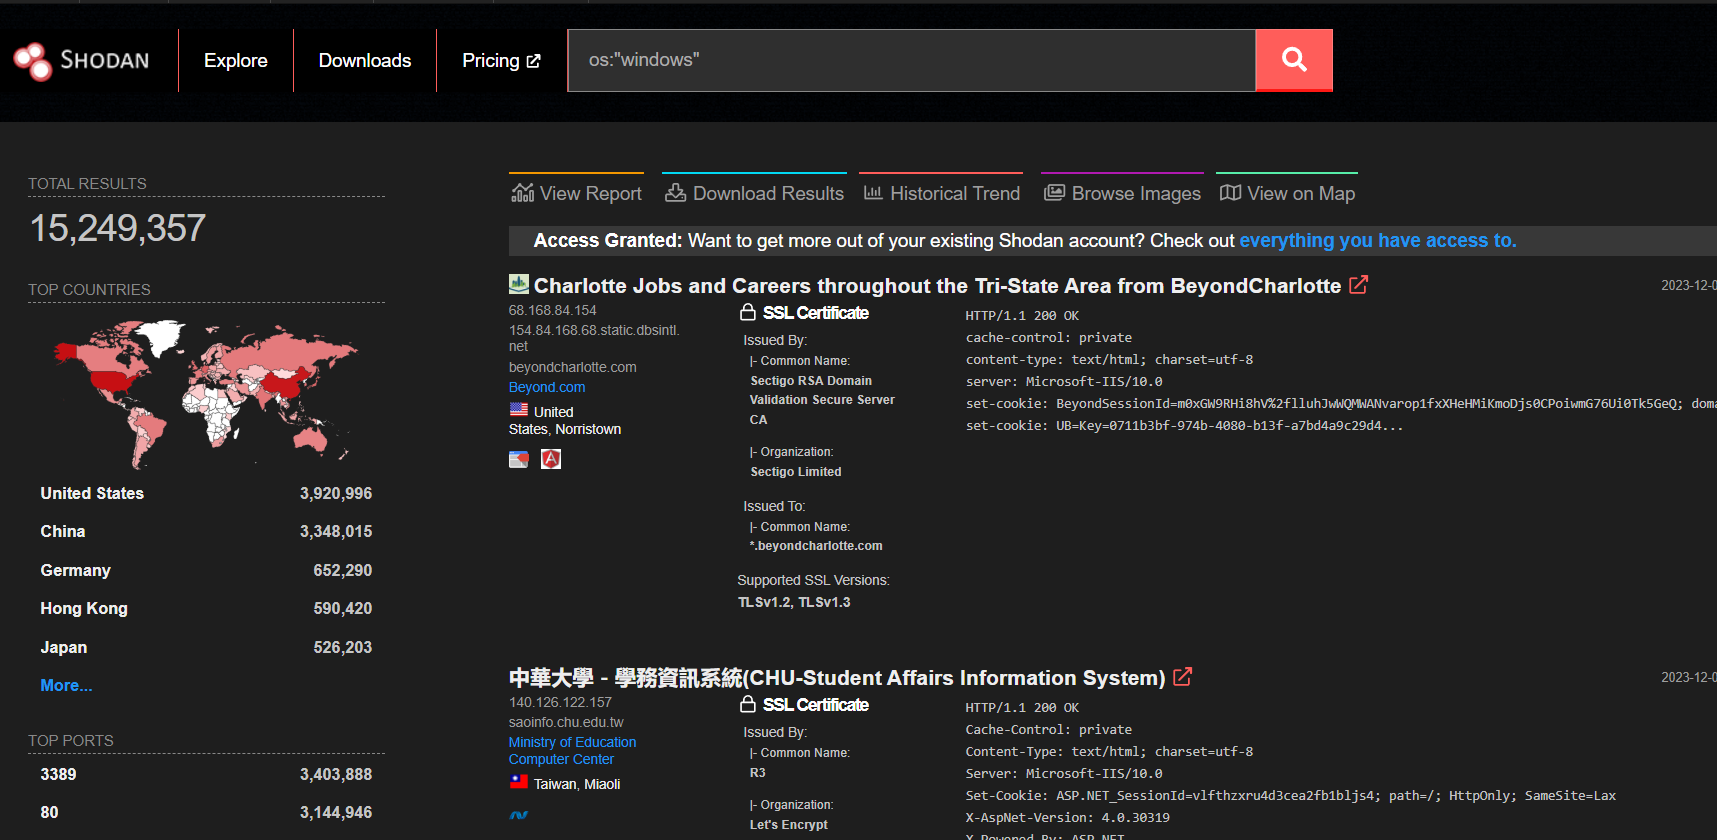Select Download Results
Screen dimensions: 1717x840
(x=755, y=193)
